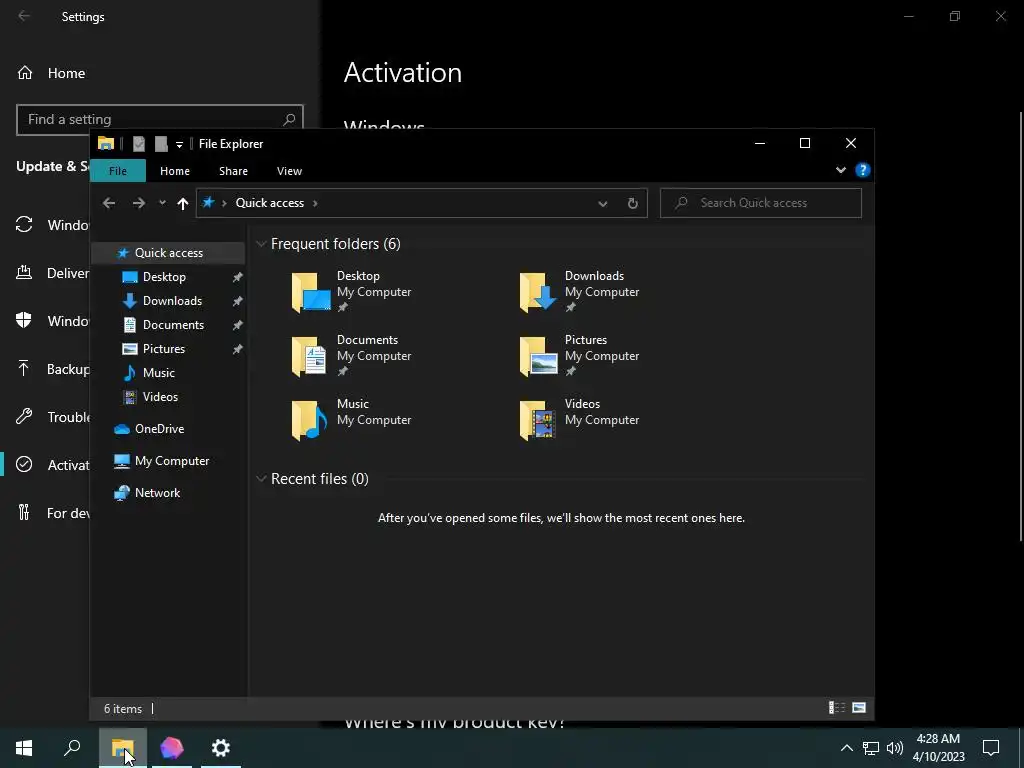Open Desktop in the navigation pane
The image size is (1024, 768).
pyautogui.click(x=165, y=277)
